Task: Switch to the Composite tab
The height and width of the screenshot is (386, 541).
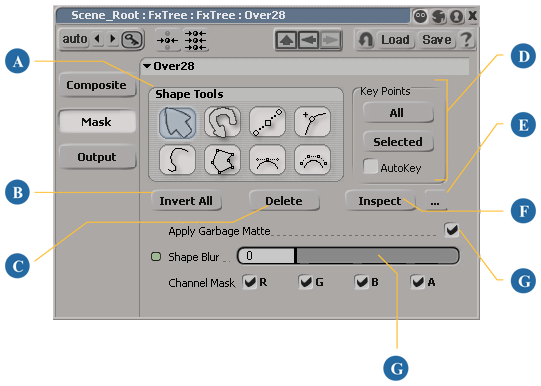Action: [97, 85]
